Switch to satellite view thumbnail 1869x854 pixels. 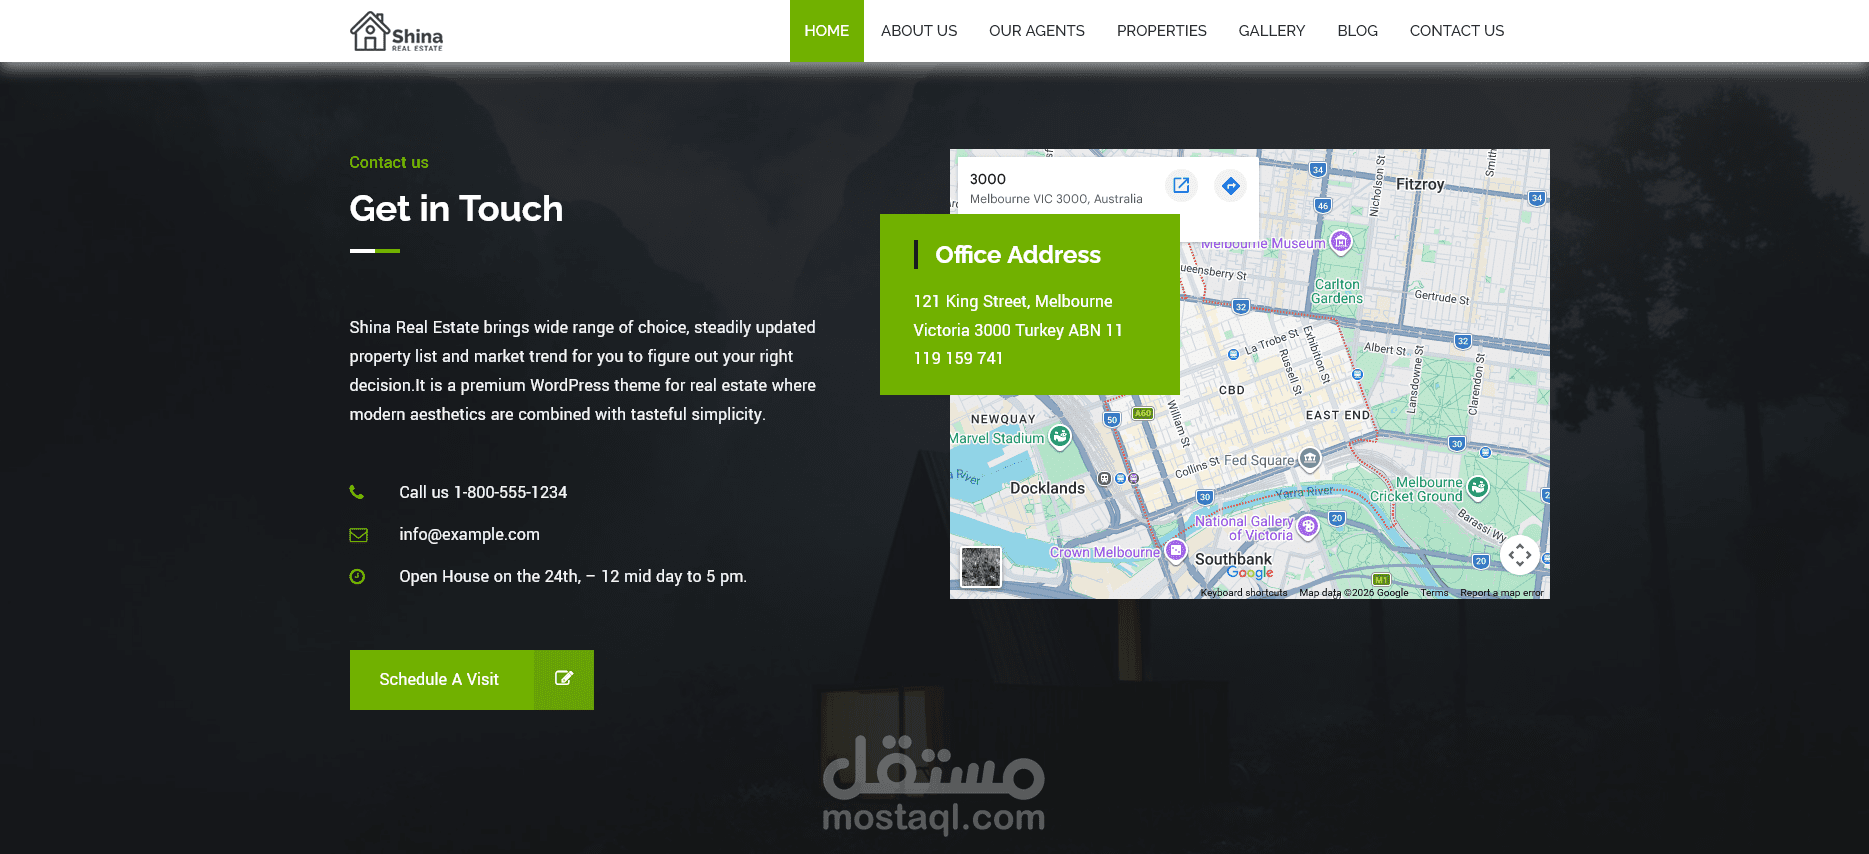click(x=981, y=567)
